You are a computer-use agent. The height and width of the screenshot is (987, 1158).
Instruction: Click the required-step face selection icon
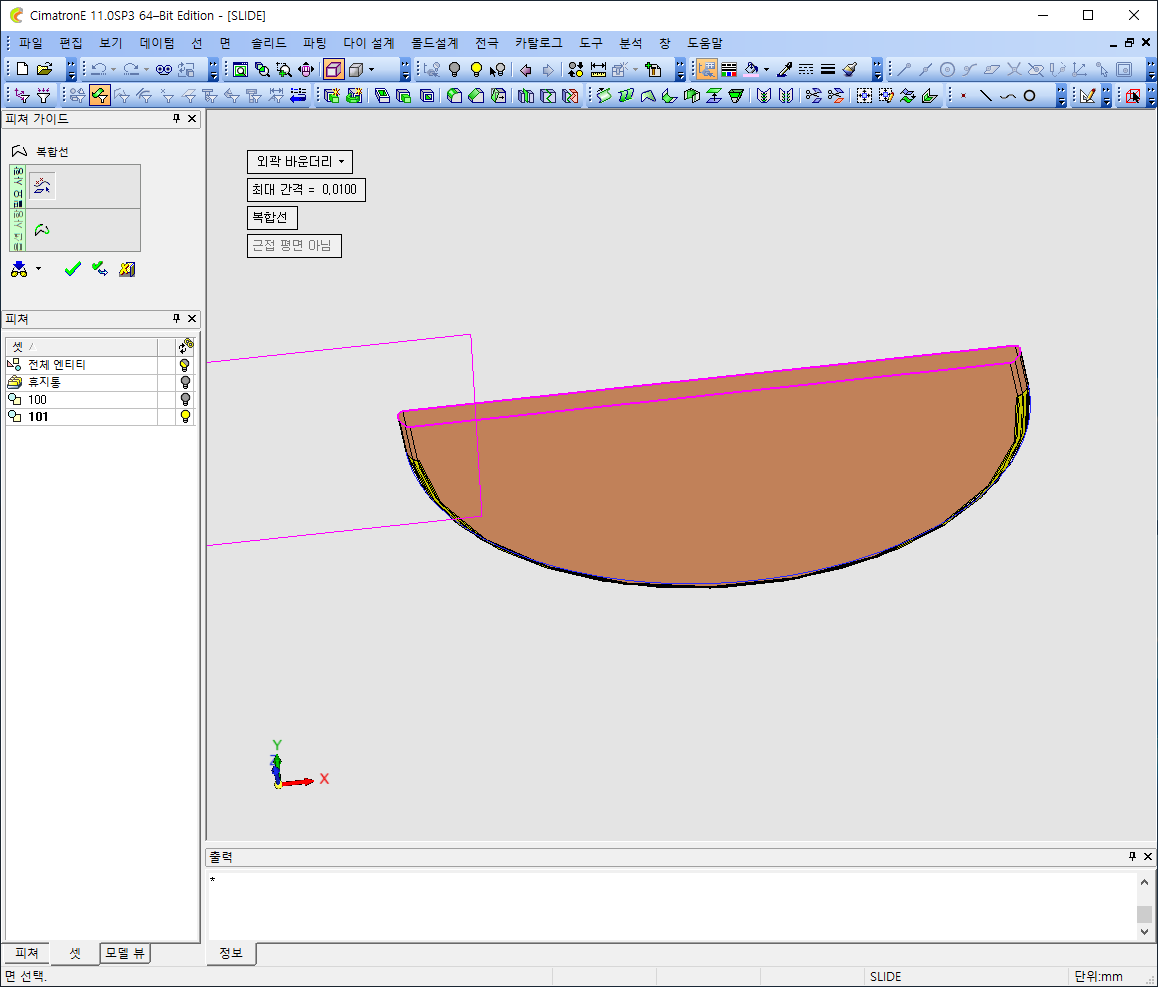[x=42, y=186]
